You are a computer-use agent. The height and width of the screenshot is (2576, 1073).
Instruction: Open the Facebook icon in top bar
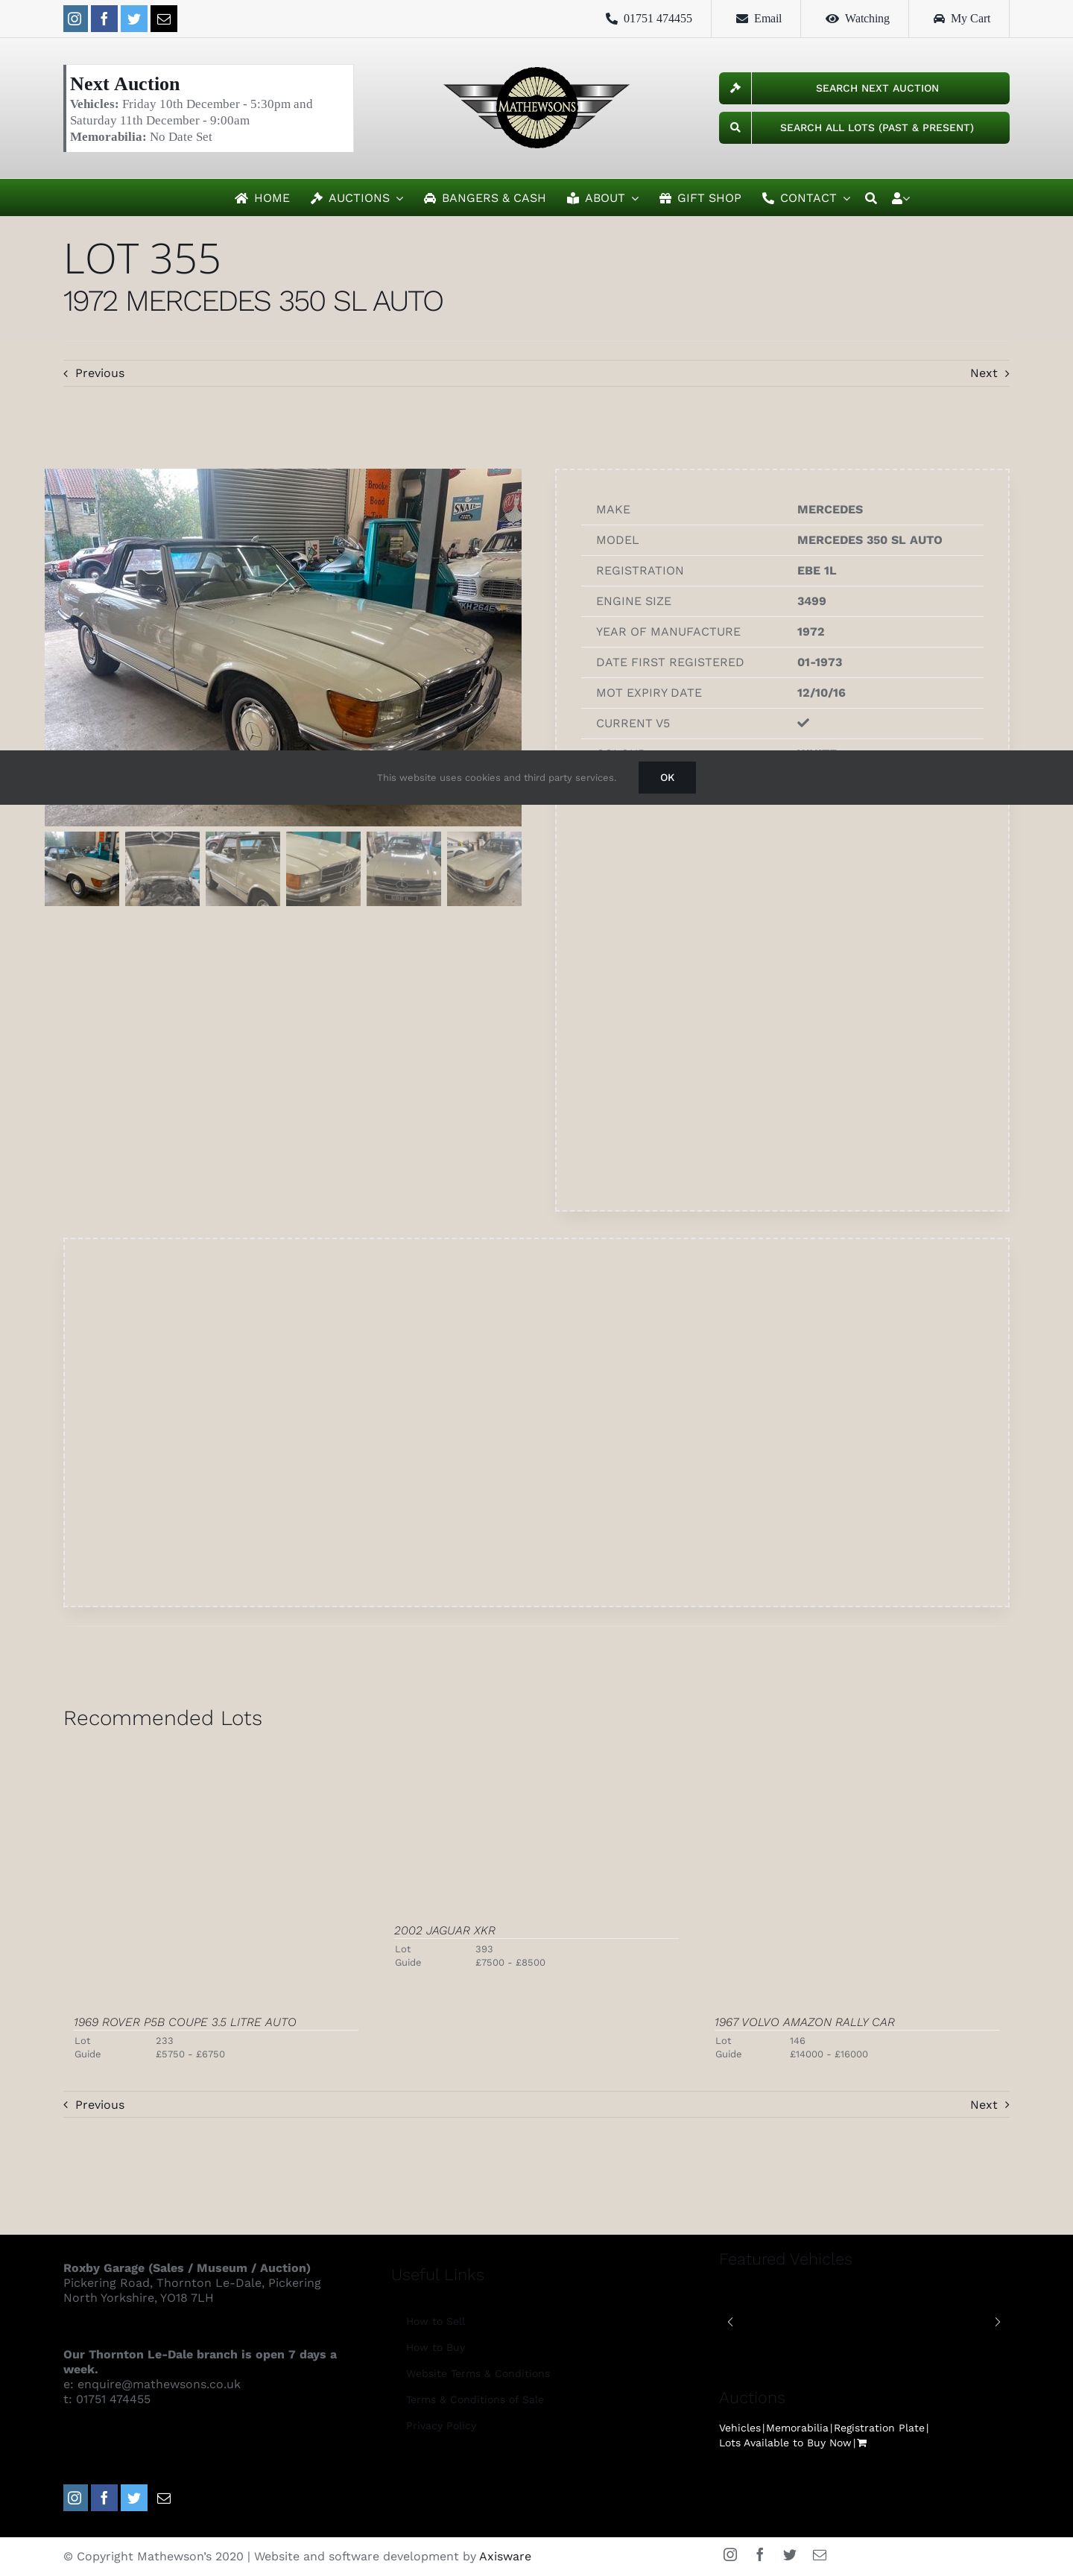[x=104, y=19]
